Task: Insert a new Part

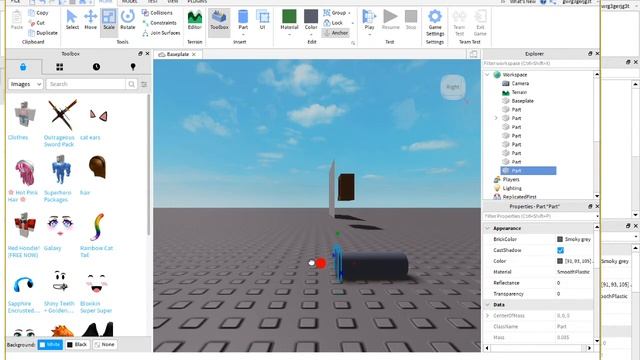Action: click(x=243, y=20)
